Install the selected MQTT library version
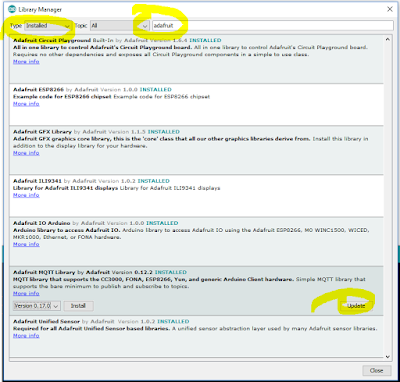The width and height of the screenshot is (400, 382). [x=78, y=306]
